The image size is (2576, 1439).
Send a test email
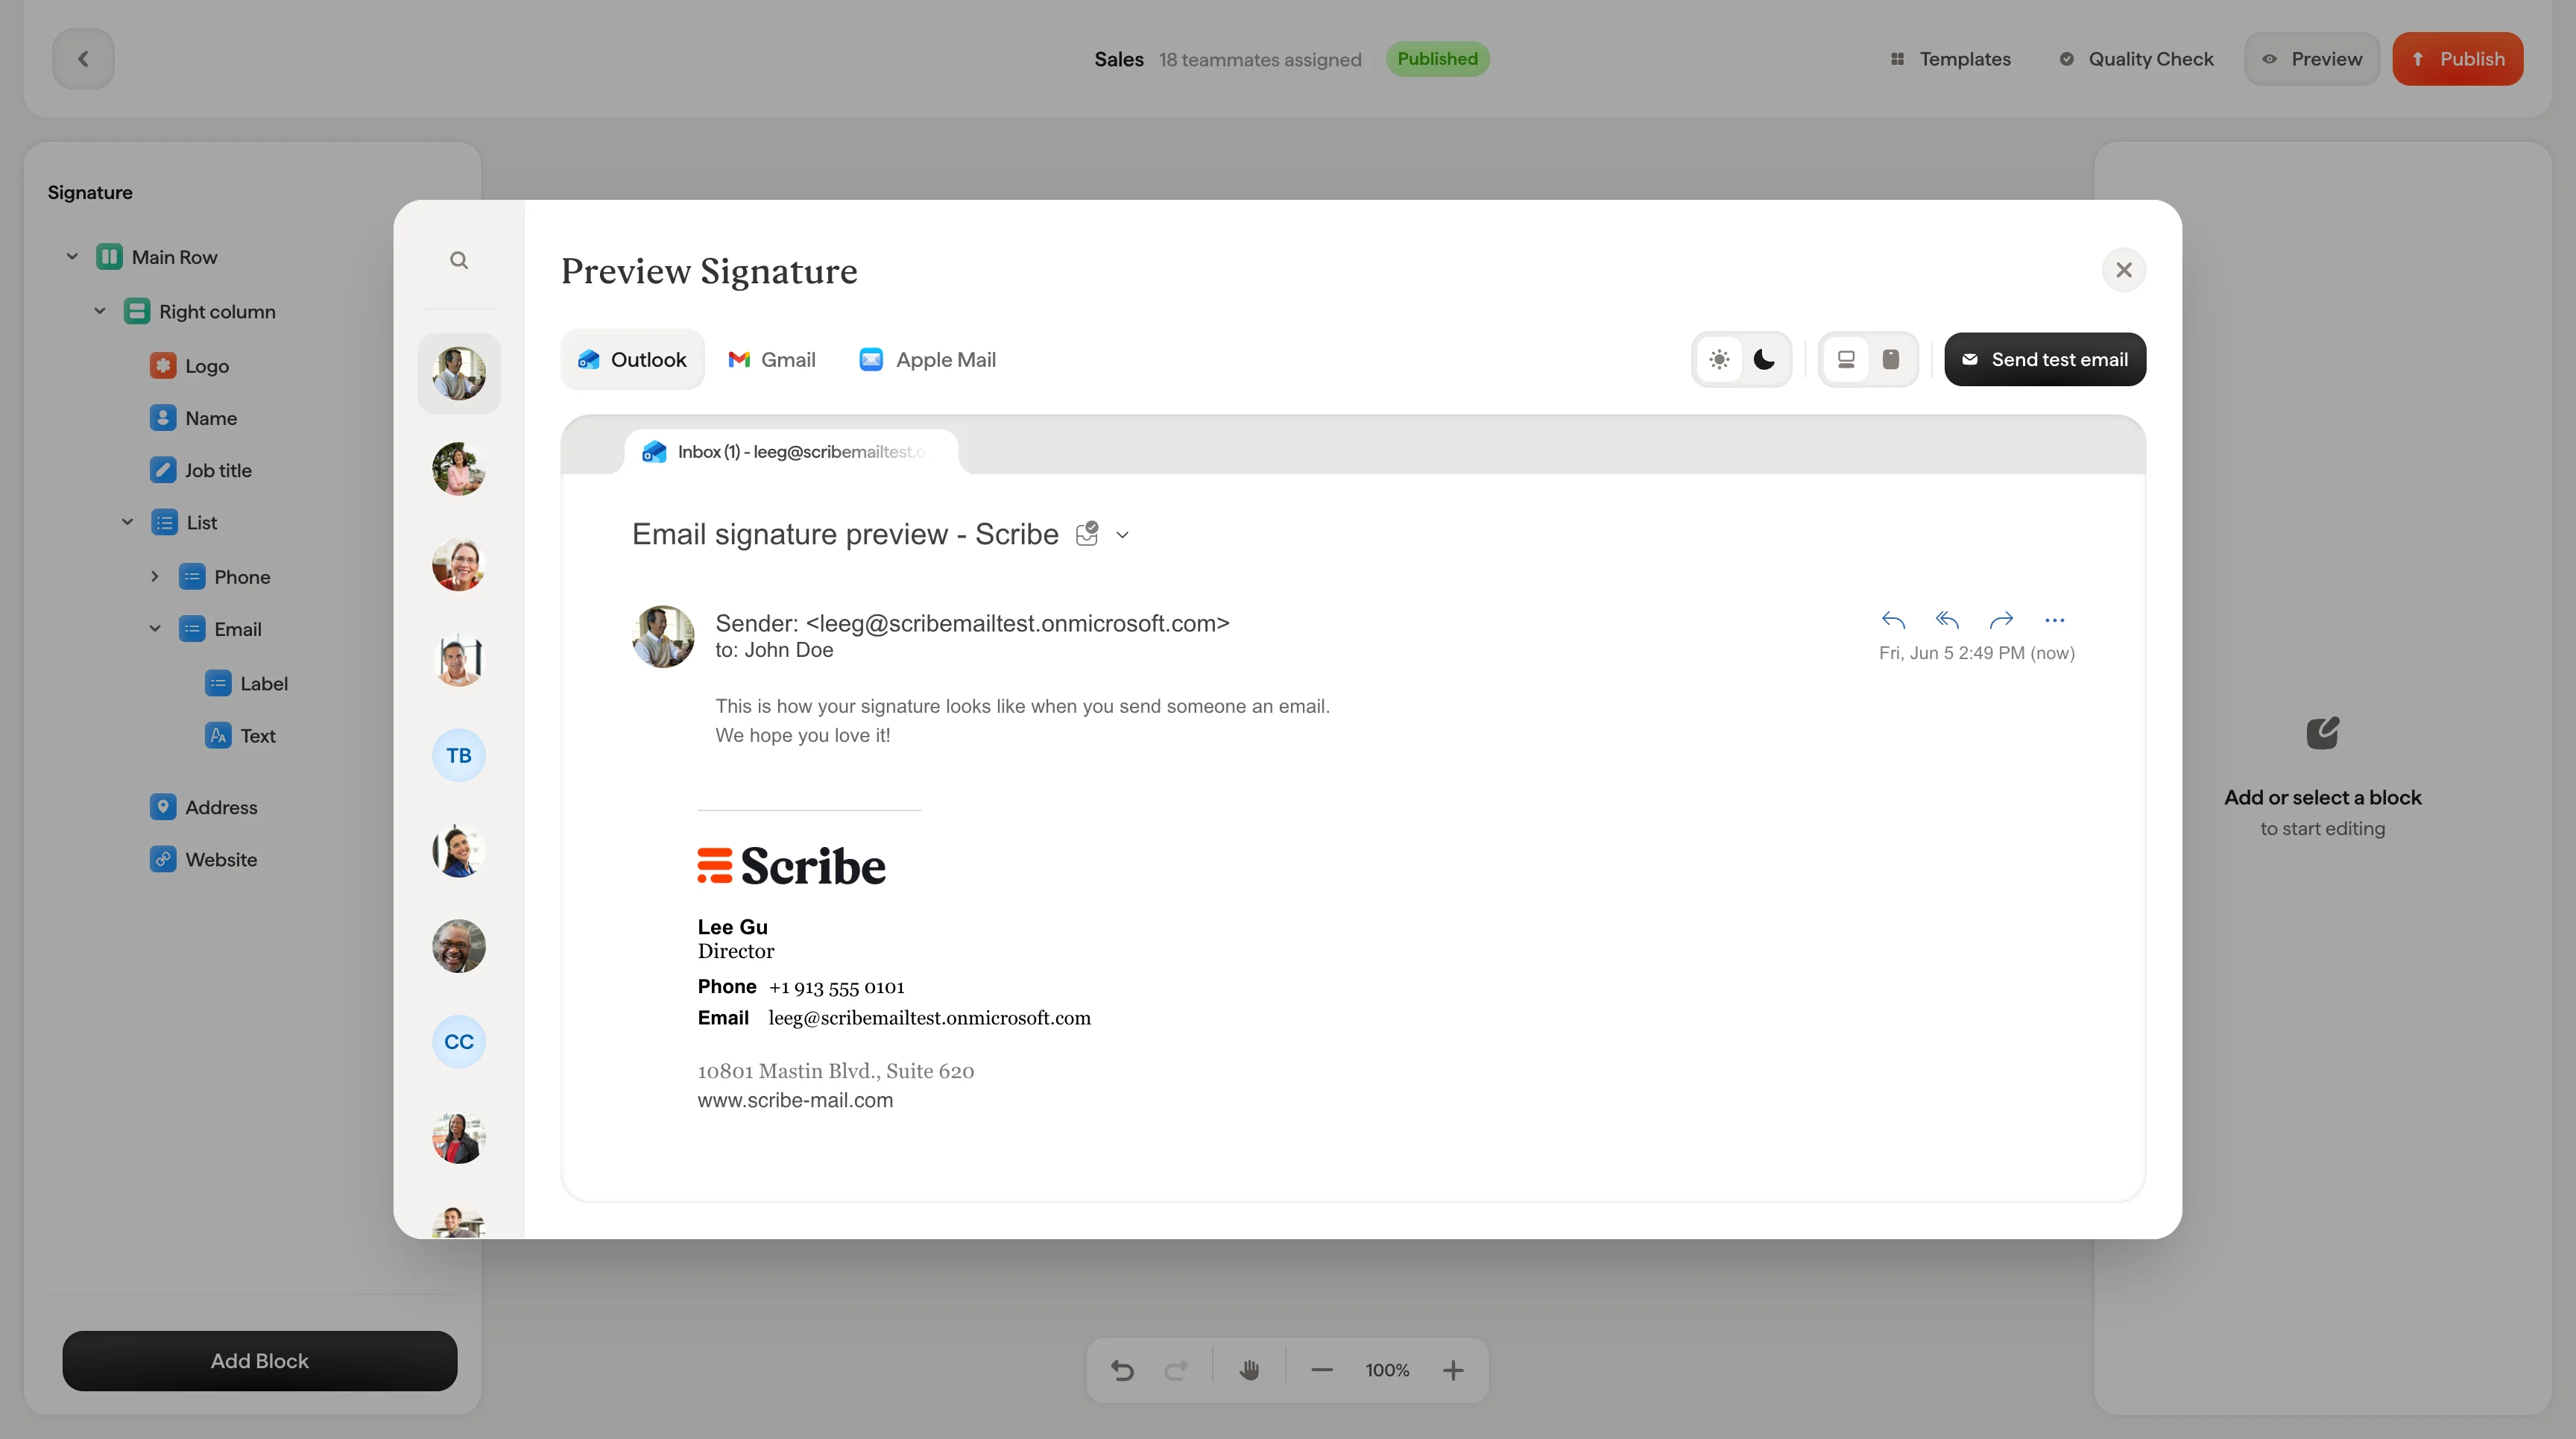(2045, 359)
